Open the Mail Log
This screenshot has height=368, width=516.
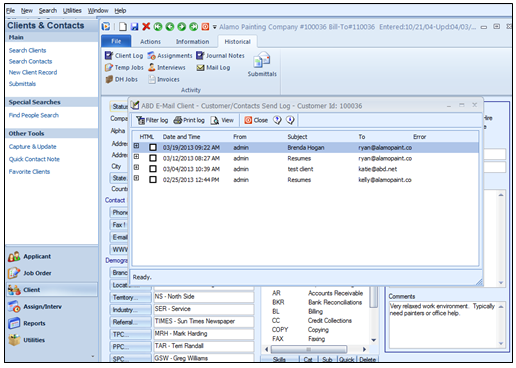click(213, 68)
